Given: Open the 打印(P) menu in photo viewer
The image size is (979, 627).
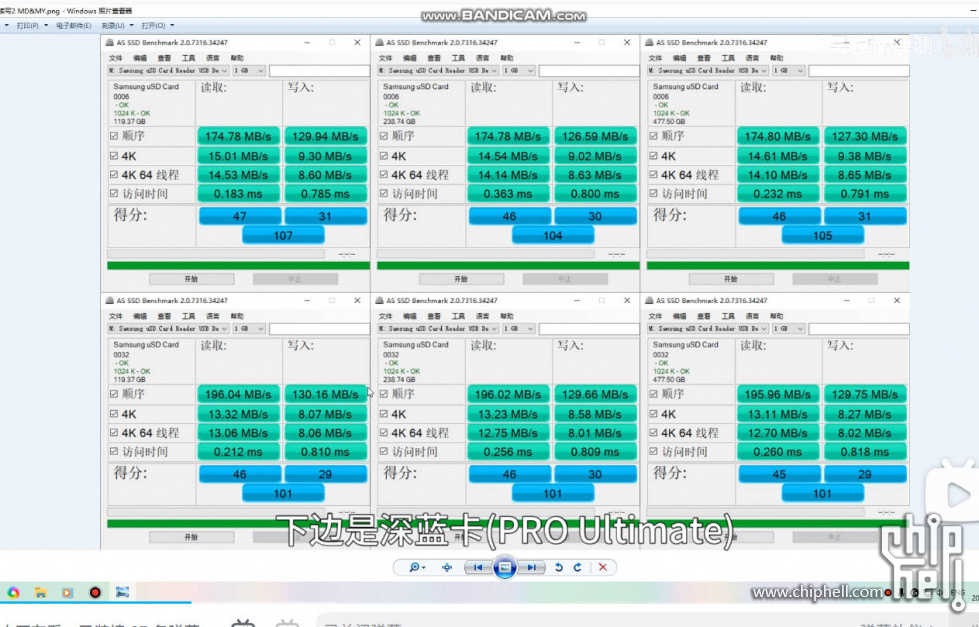Looking at the screenshot, I should [32, 26].
